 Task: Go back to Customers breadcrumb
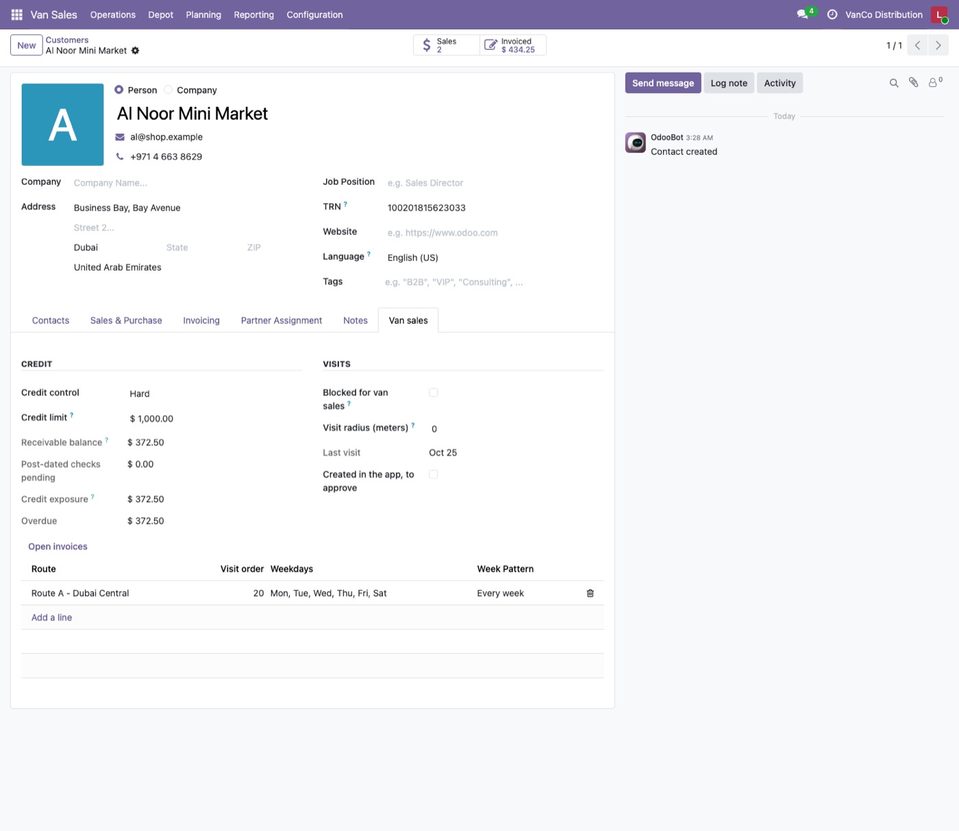point(67,40)
